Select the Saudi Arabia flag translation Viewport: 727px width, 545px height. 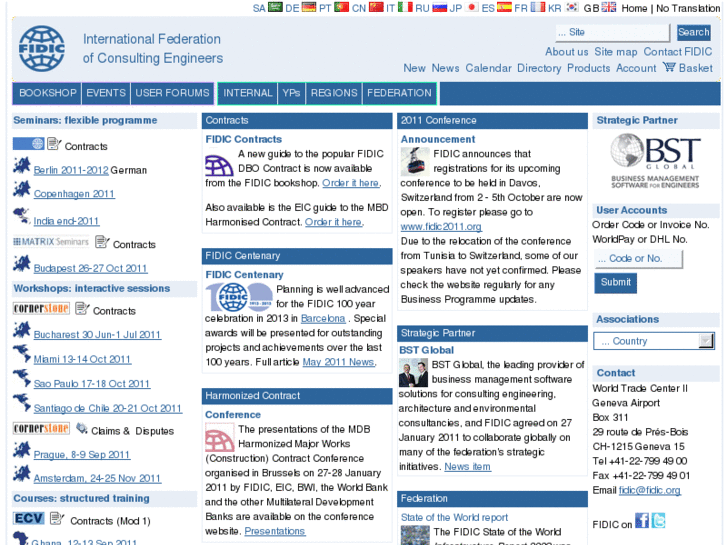click(x=275, y=7)
